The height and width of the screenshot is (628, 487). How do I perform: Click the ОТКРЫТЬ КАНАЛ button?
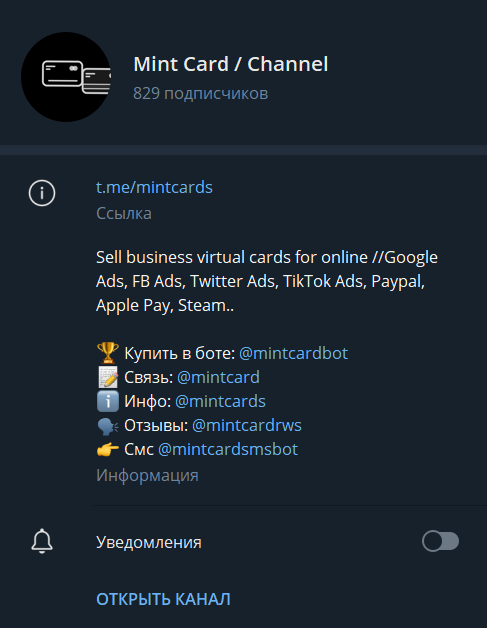(163, 599)
